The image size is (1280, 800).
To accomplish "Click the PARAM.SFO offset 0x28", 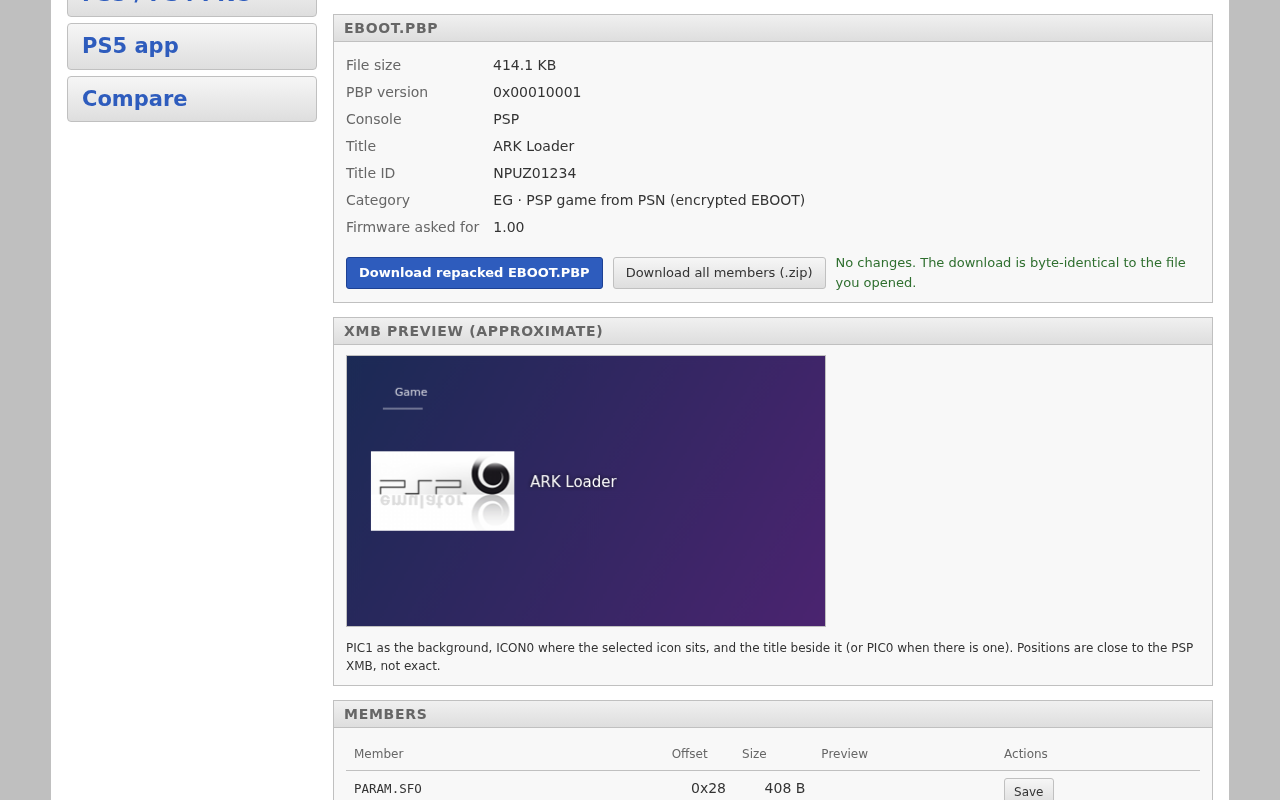I will (x=708, y=789).
